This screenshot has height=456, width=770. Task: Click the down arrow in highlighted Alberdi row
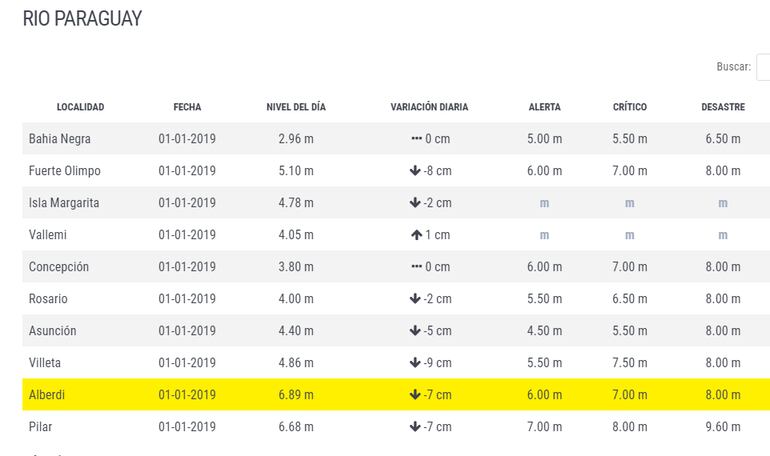coord(415,395)
